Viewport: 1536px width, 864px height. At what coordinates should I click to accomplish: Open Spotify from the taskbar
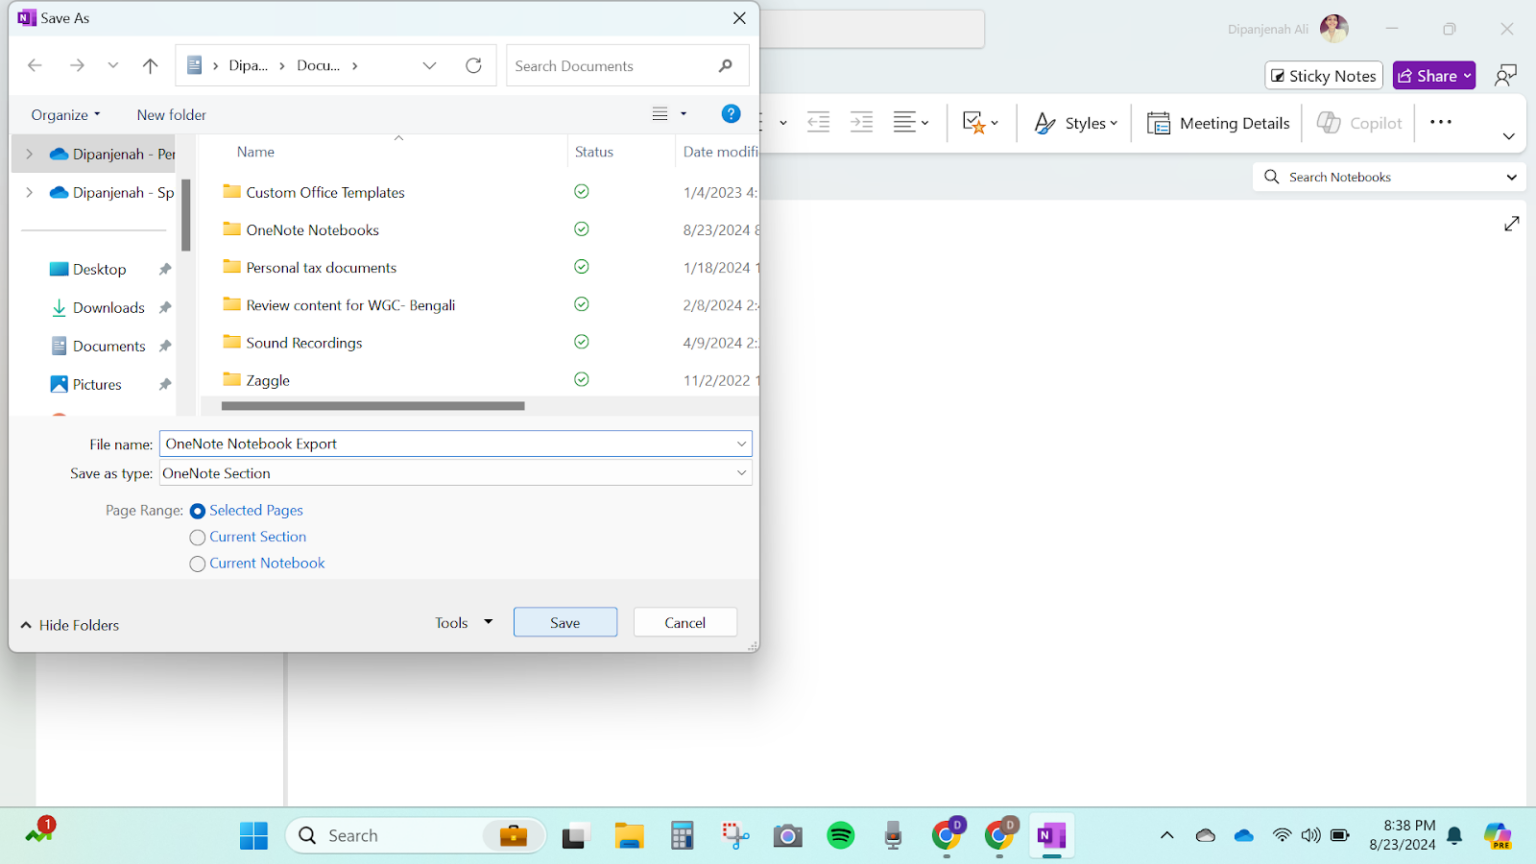click(840, 836)
